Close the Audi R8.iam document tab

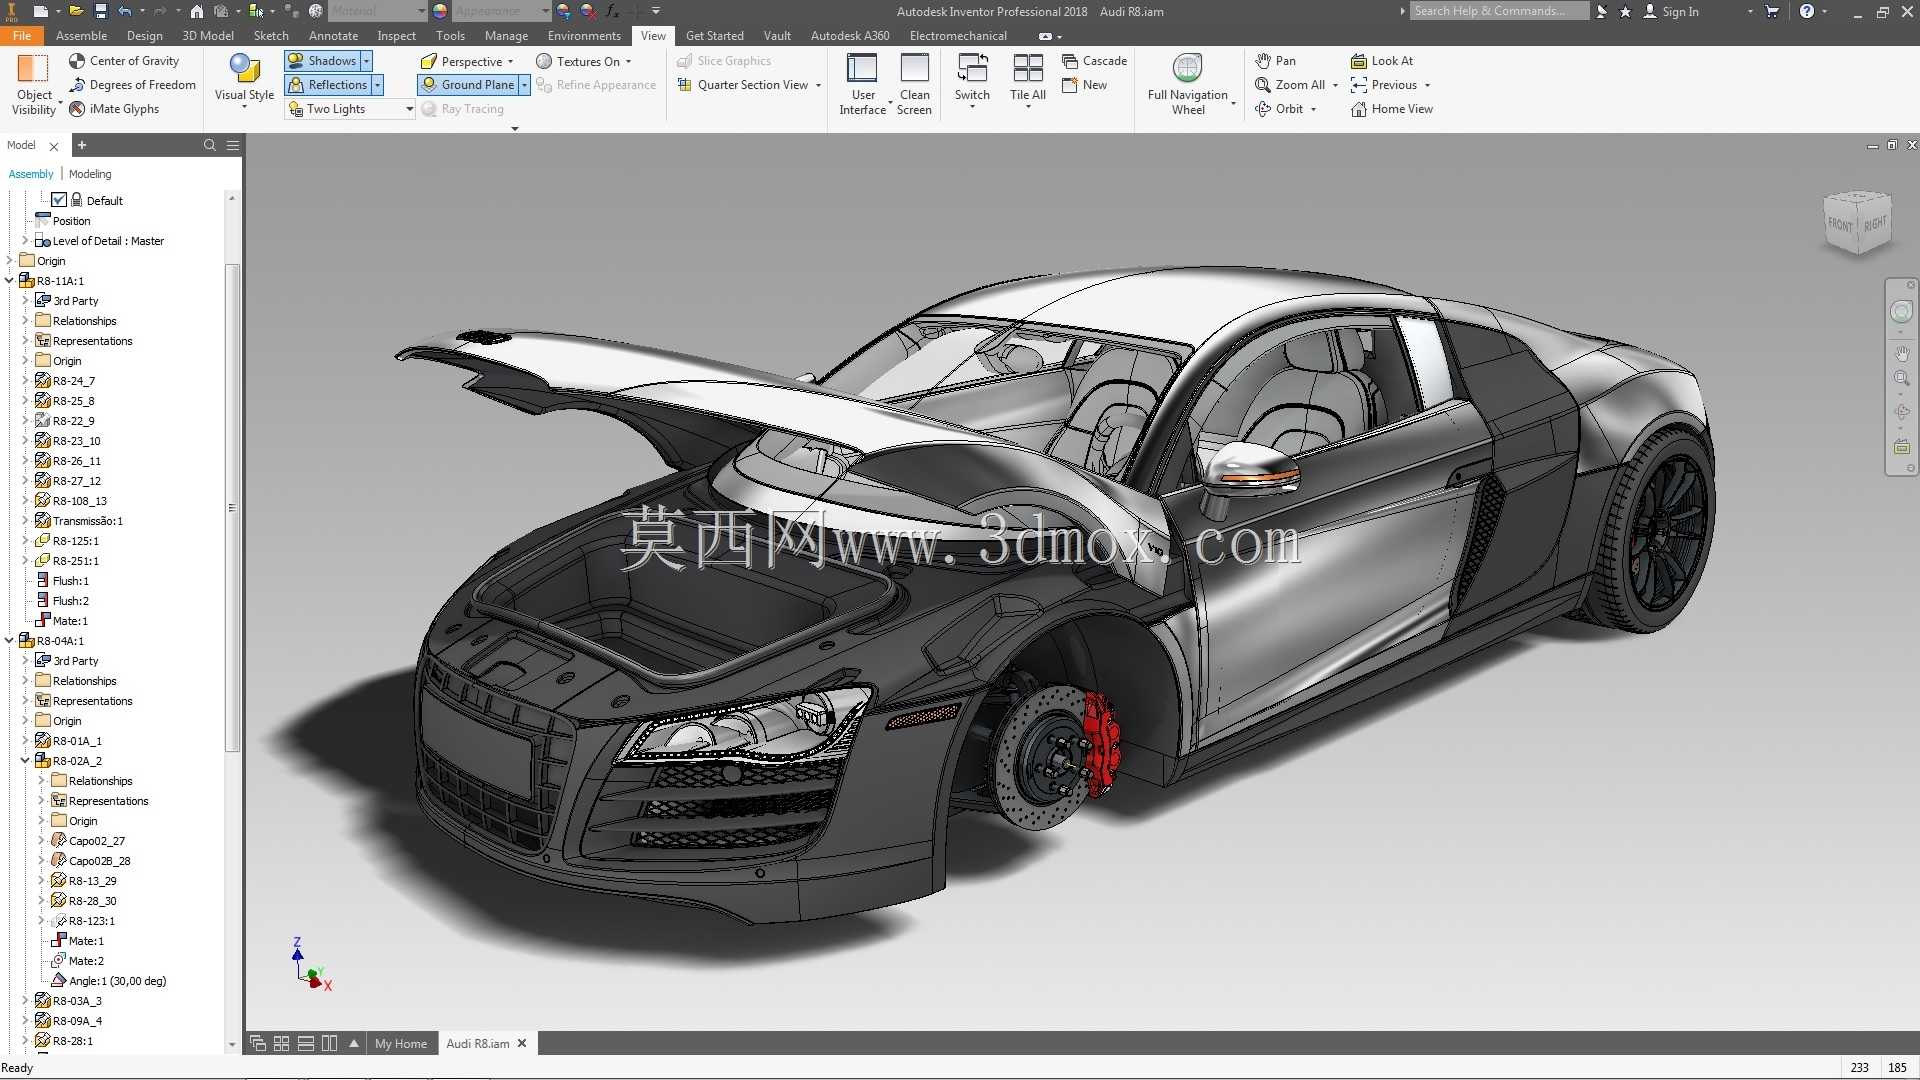tap(521, 1043)
